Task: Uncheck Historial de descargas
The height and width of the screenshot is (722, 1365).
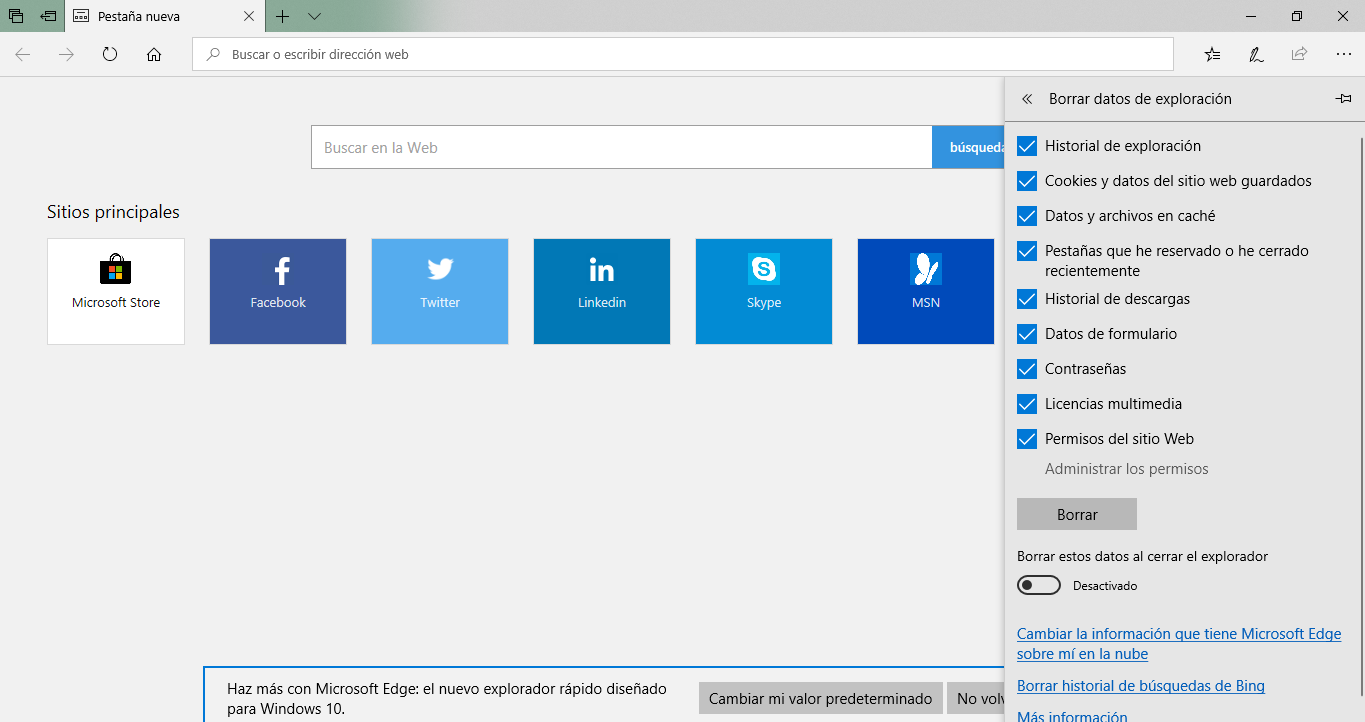Action: tap(1027, 299)
